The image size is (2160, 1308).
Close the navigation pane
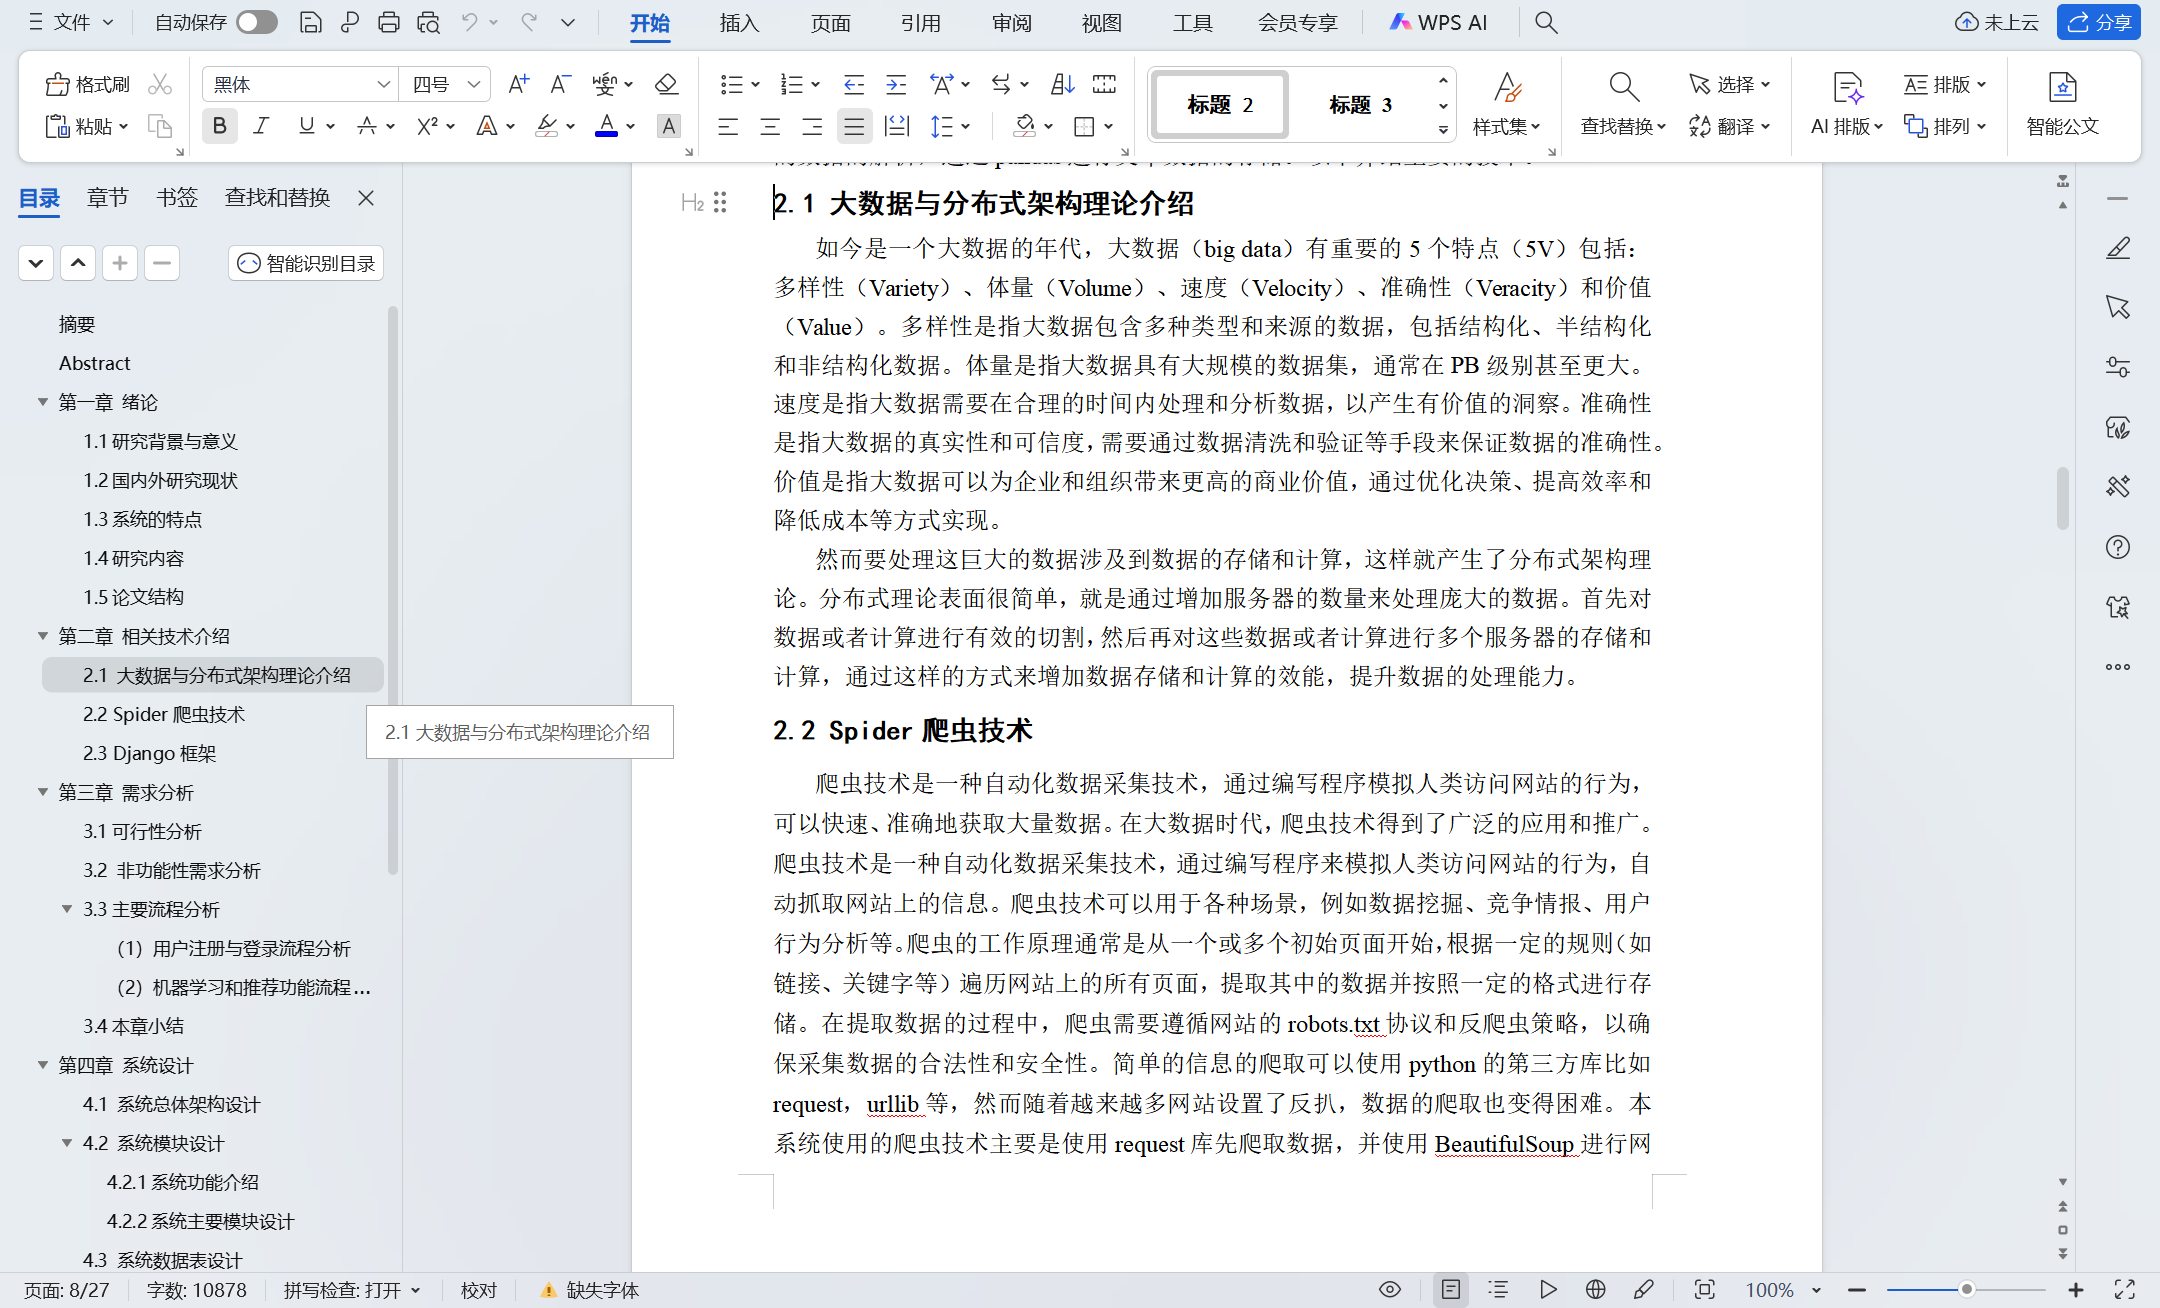(366, 198)
